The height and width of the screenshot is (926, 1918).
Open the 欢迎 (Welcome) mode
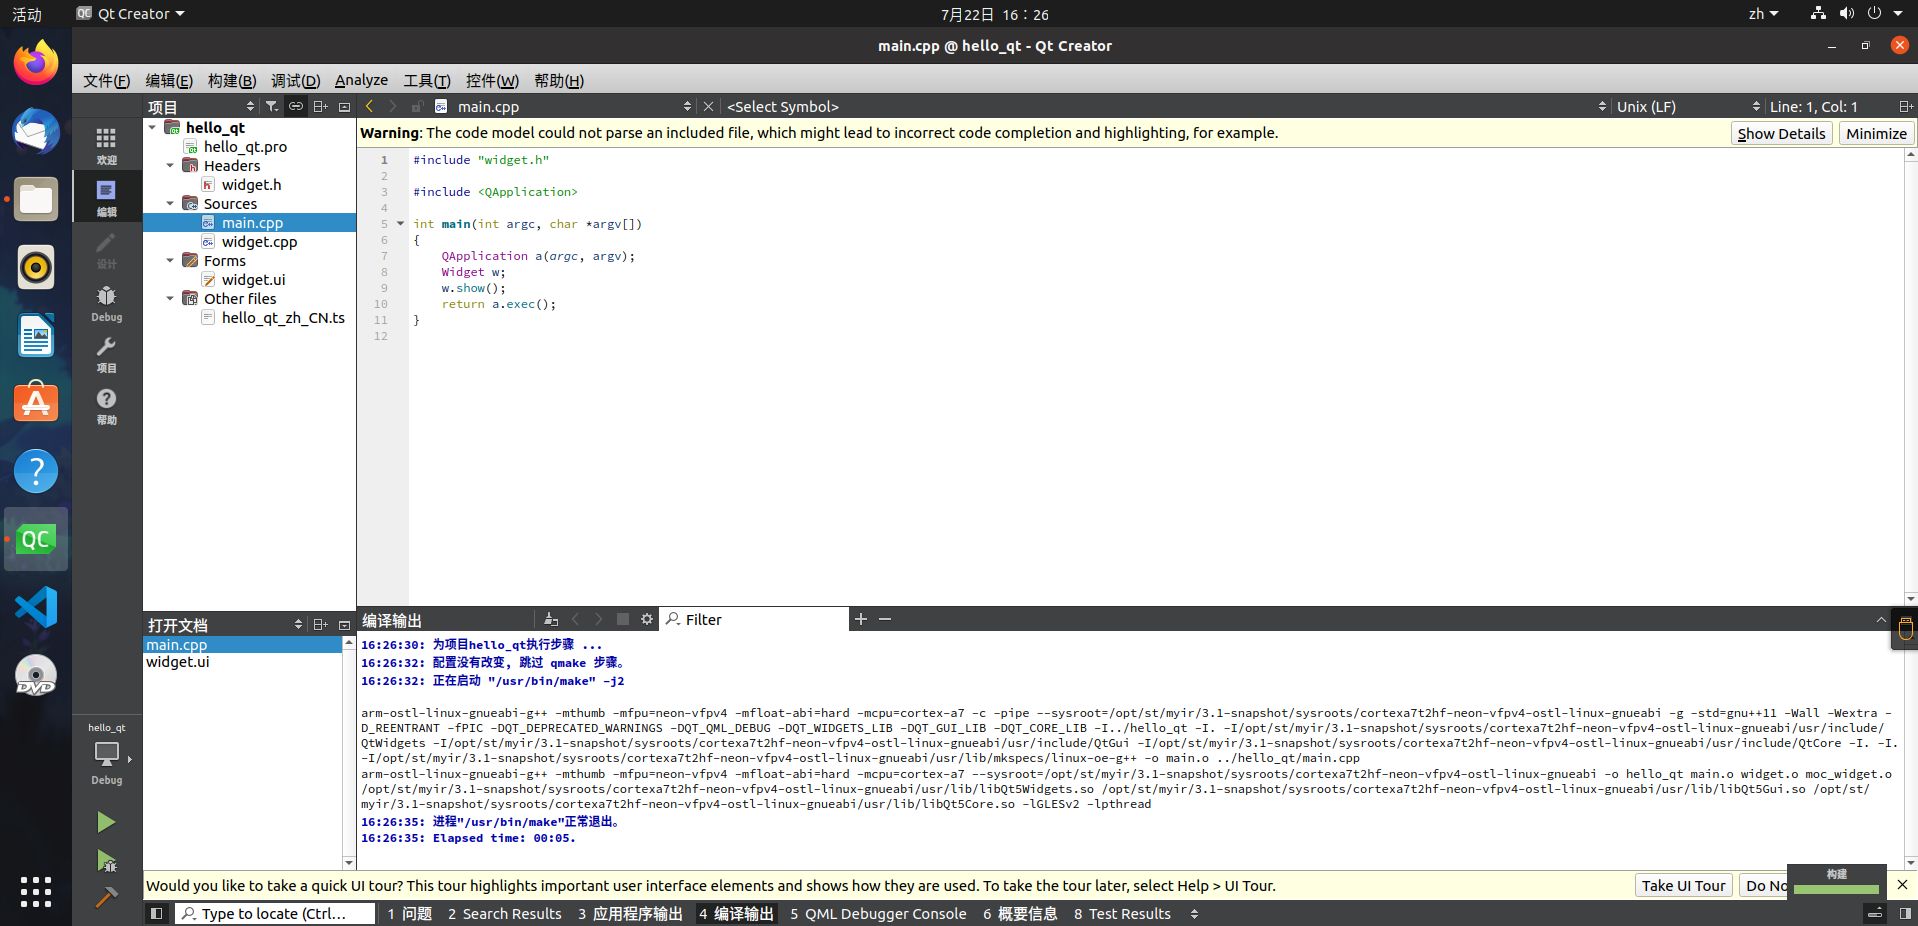point(106,146)
